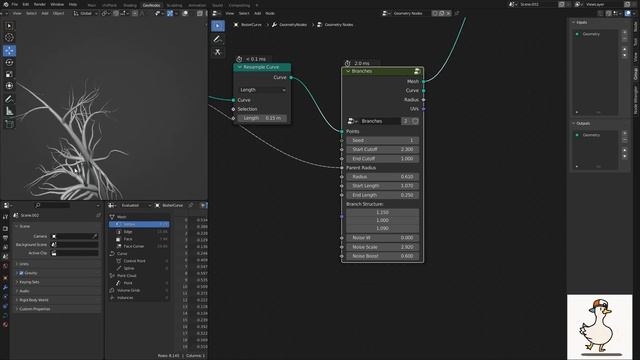This screenshot has height=360, width=640.
Task: Unlink the Geometry Nodes datablock X button
Action: tap(448, 13)
